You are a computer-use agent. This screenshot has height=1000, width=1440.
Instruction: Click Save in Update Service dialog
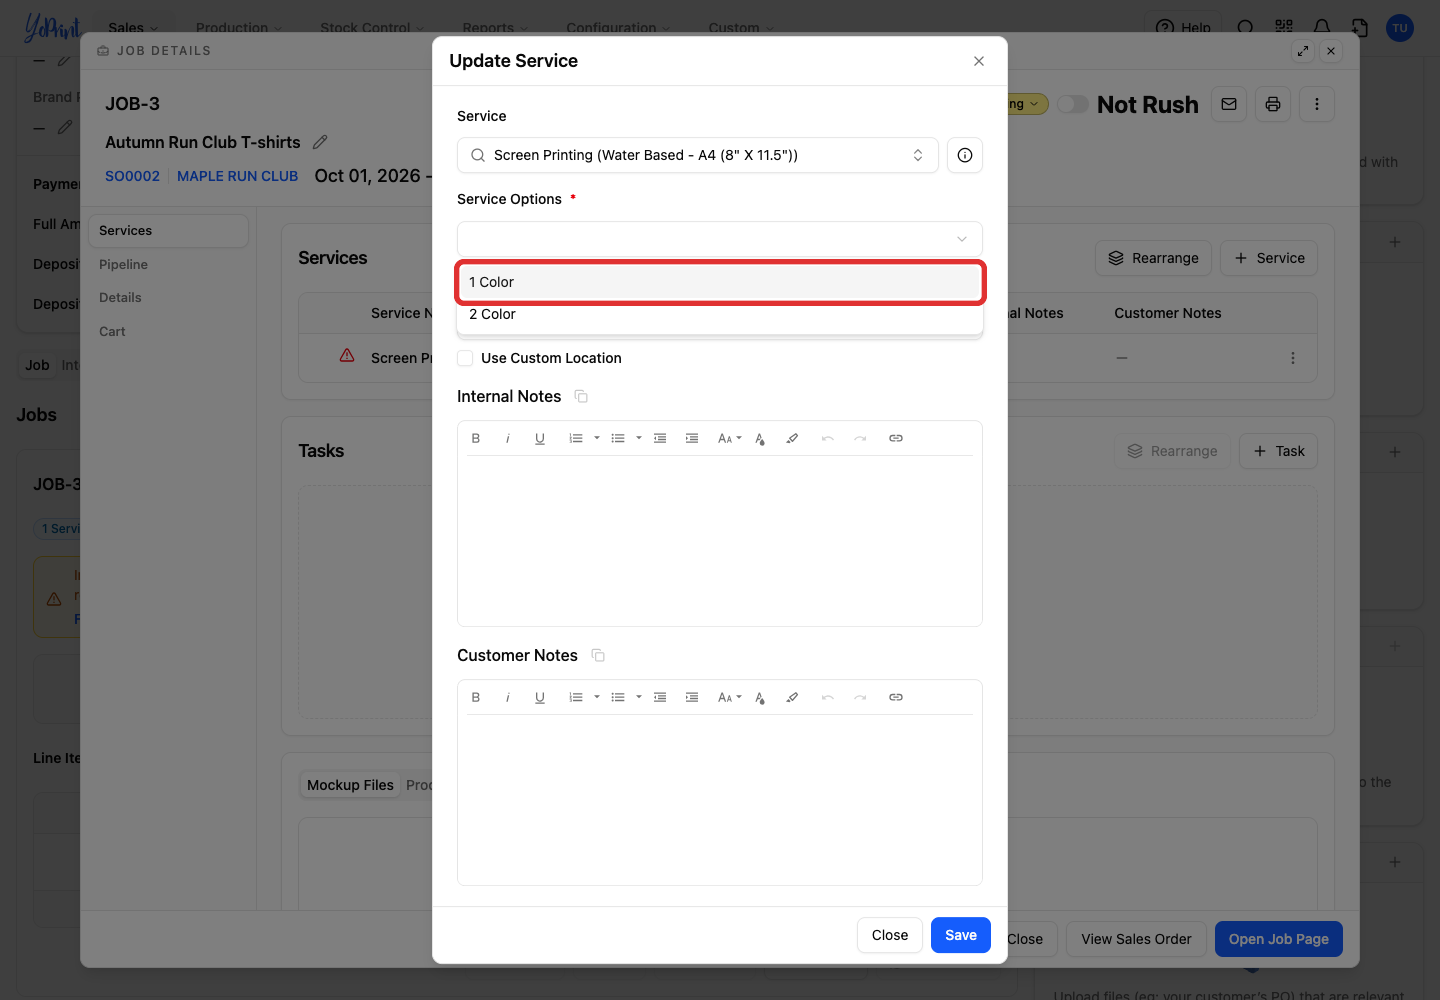(961, 935)
